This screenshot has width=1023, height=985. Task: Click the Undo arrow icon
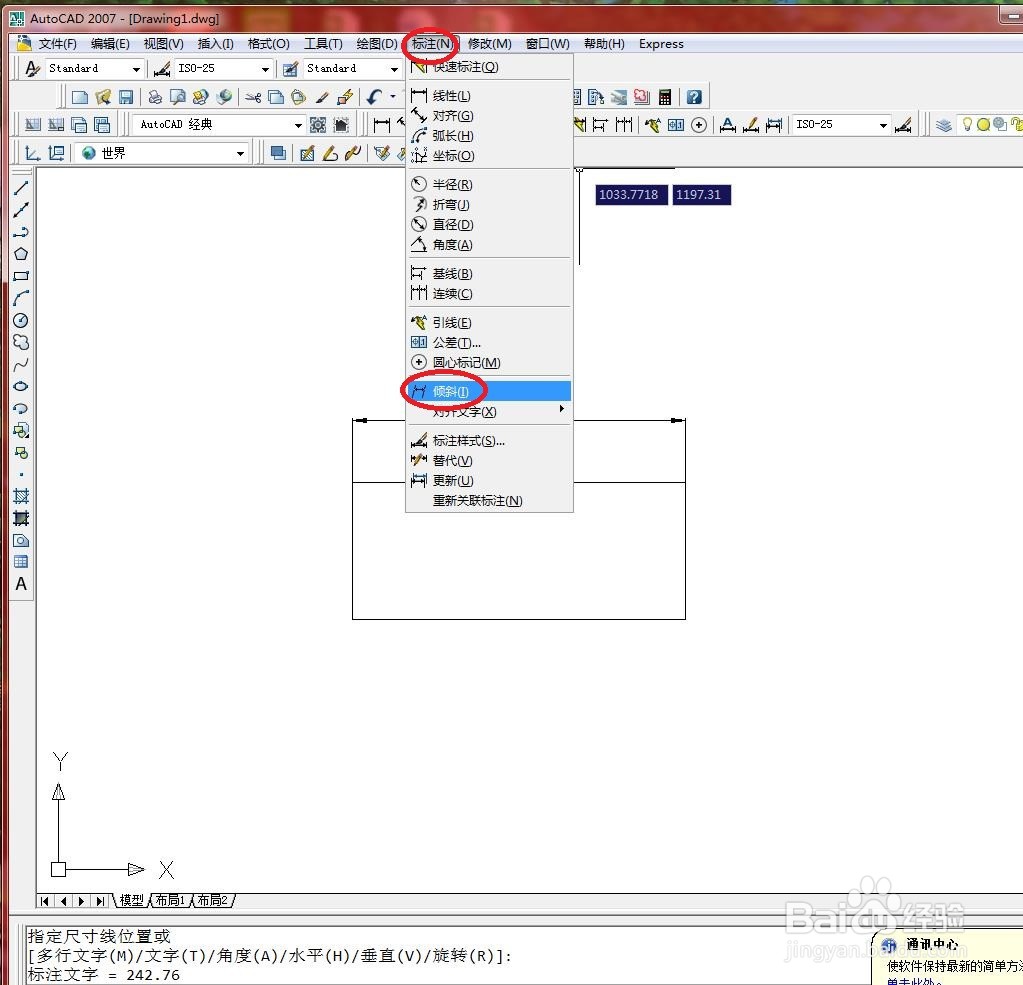pos(374,97)
